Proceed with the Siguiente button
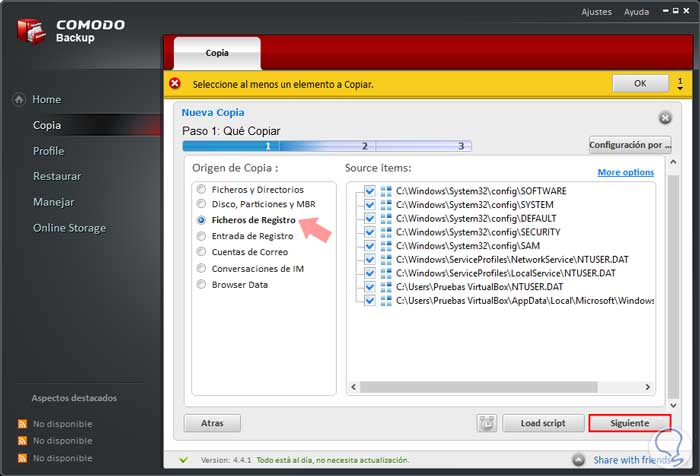This screenshot has width=700, height=476. 629,423
